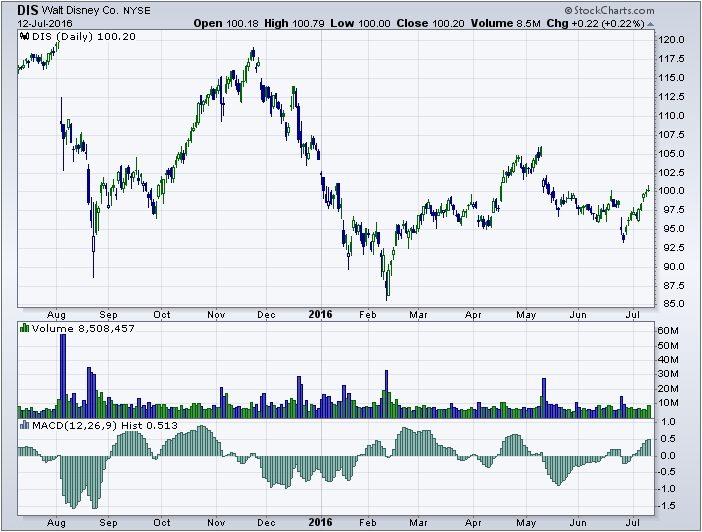Click the 112.5 price axis label
This screenshot has height=532, width=702.
coord(671,97)
